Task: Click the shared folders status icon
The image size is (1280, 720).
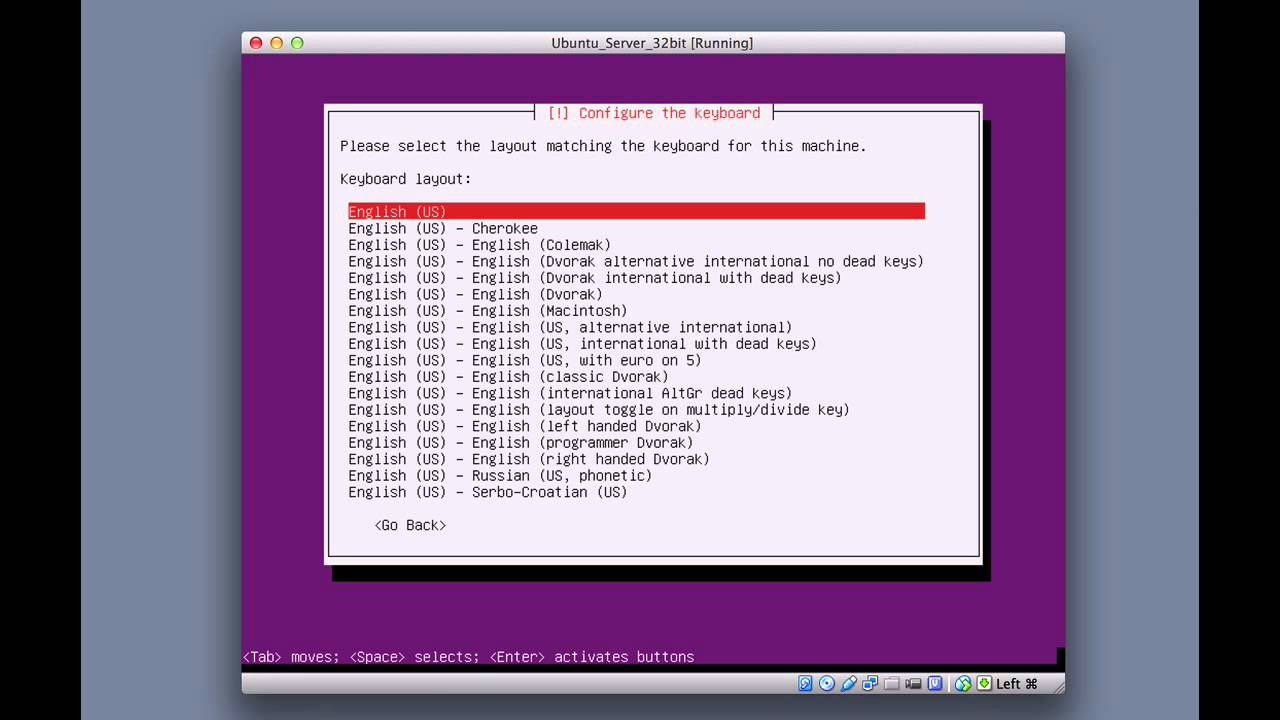Action: [x=891, y=684]
